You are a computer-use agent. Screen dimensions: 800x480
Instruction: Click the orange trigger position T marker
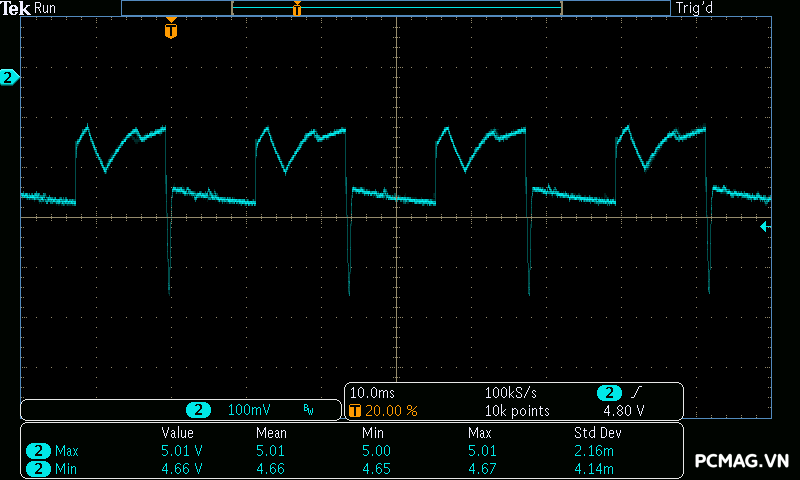click(x=171, y=31)
